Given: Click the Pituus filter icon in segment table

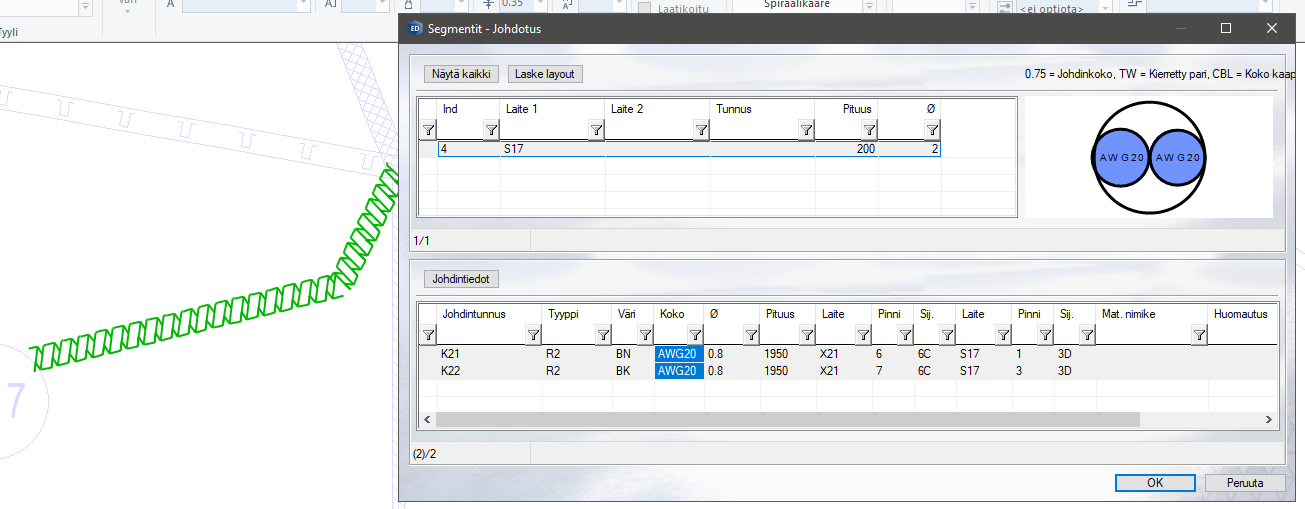Looking at the screenshot, I should point(869,130).
